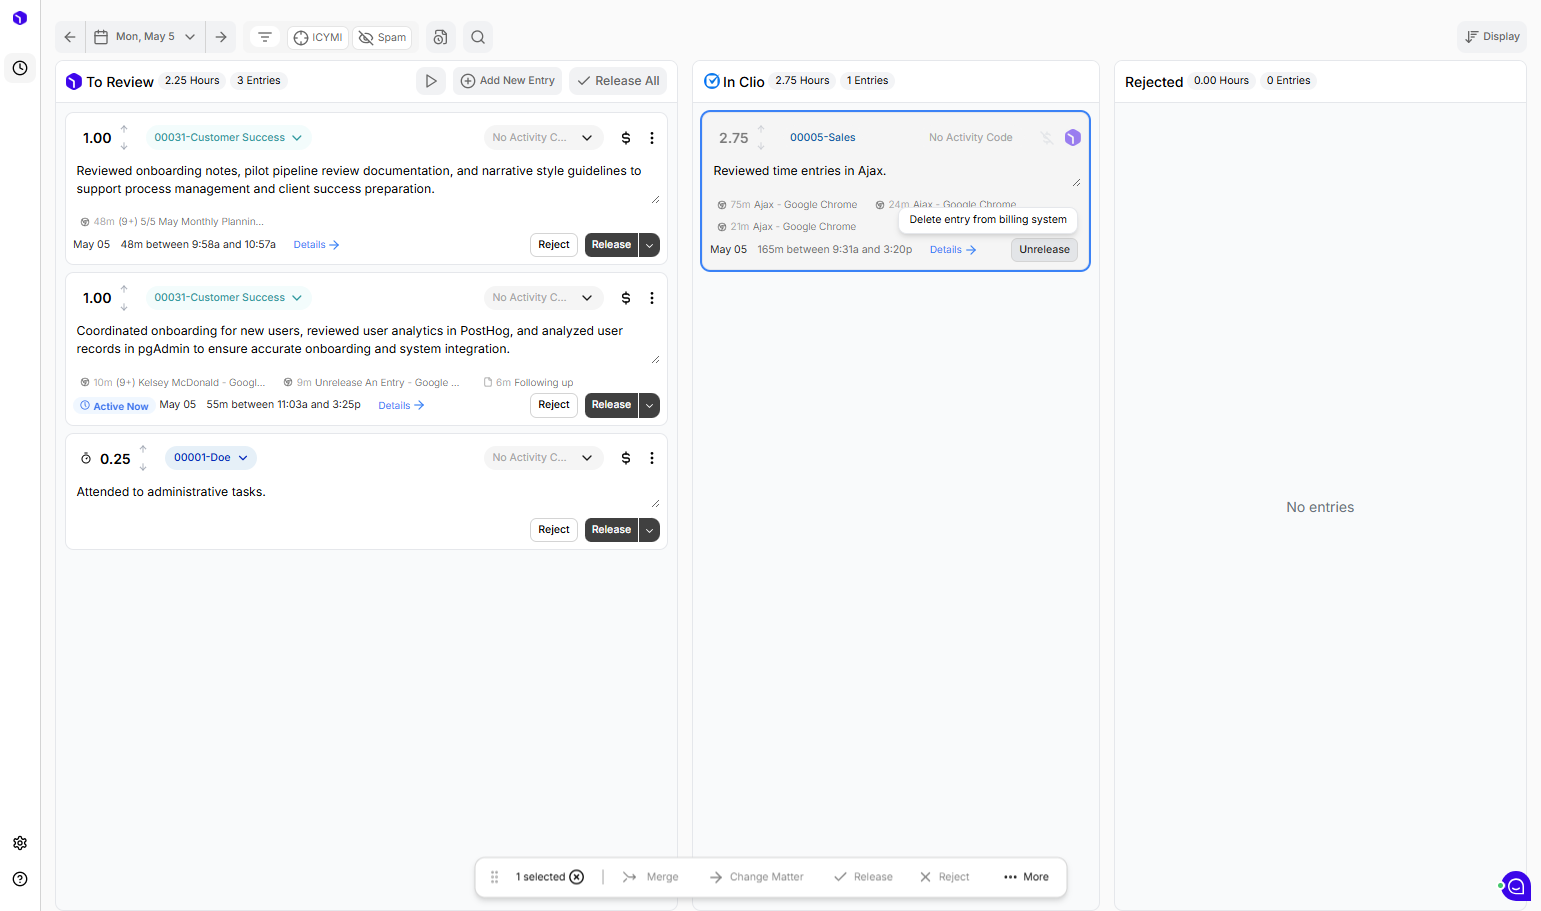Open the search magnifier icon

pos(478,37)
